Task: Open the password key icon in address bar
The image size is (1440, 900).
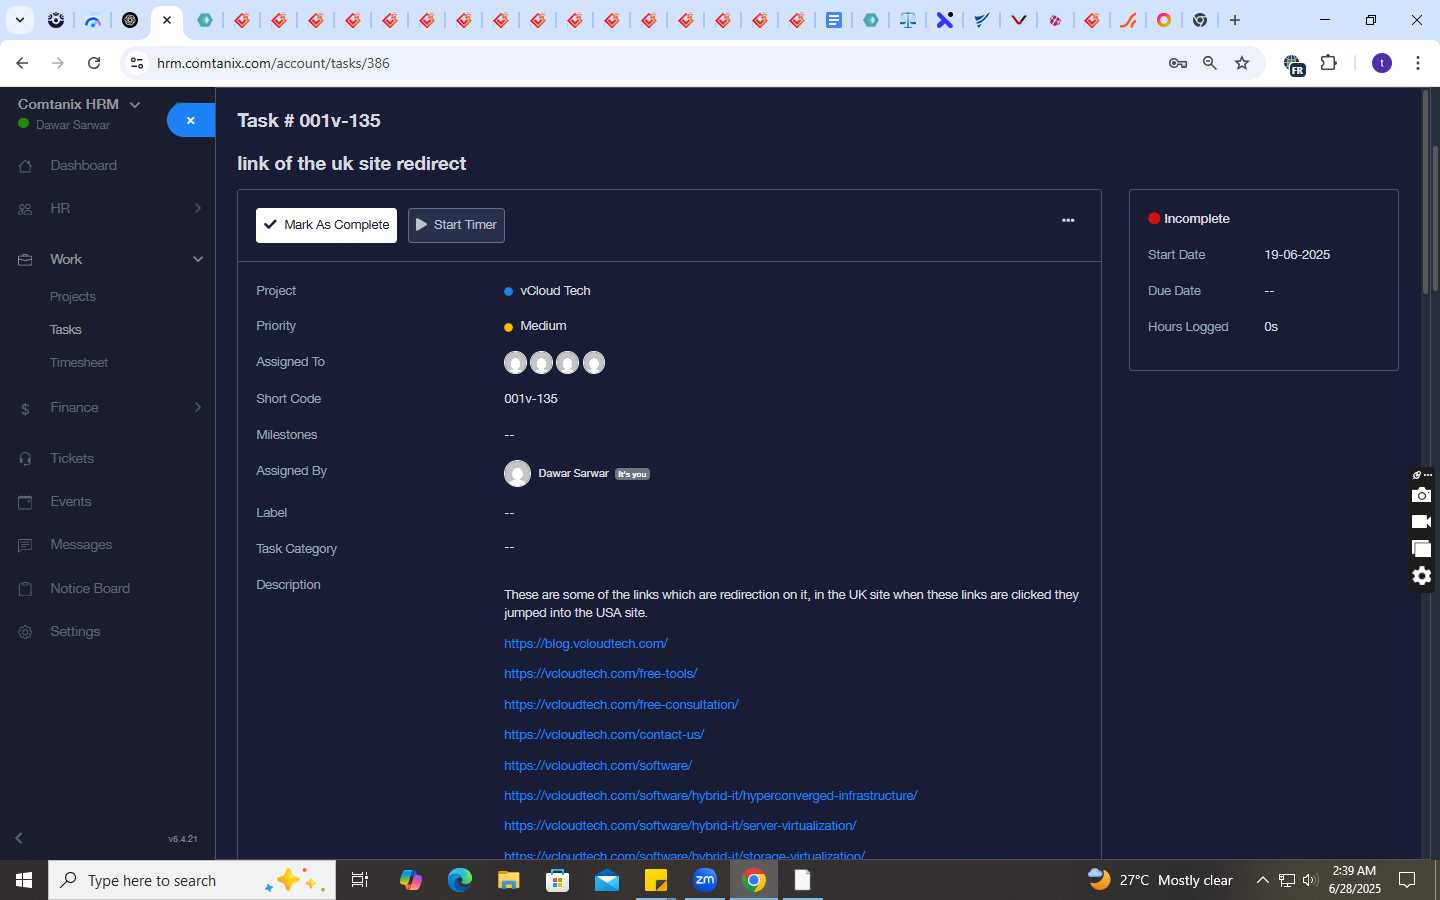Action: (x=1178, y=63)
